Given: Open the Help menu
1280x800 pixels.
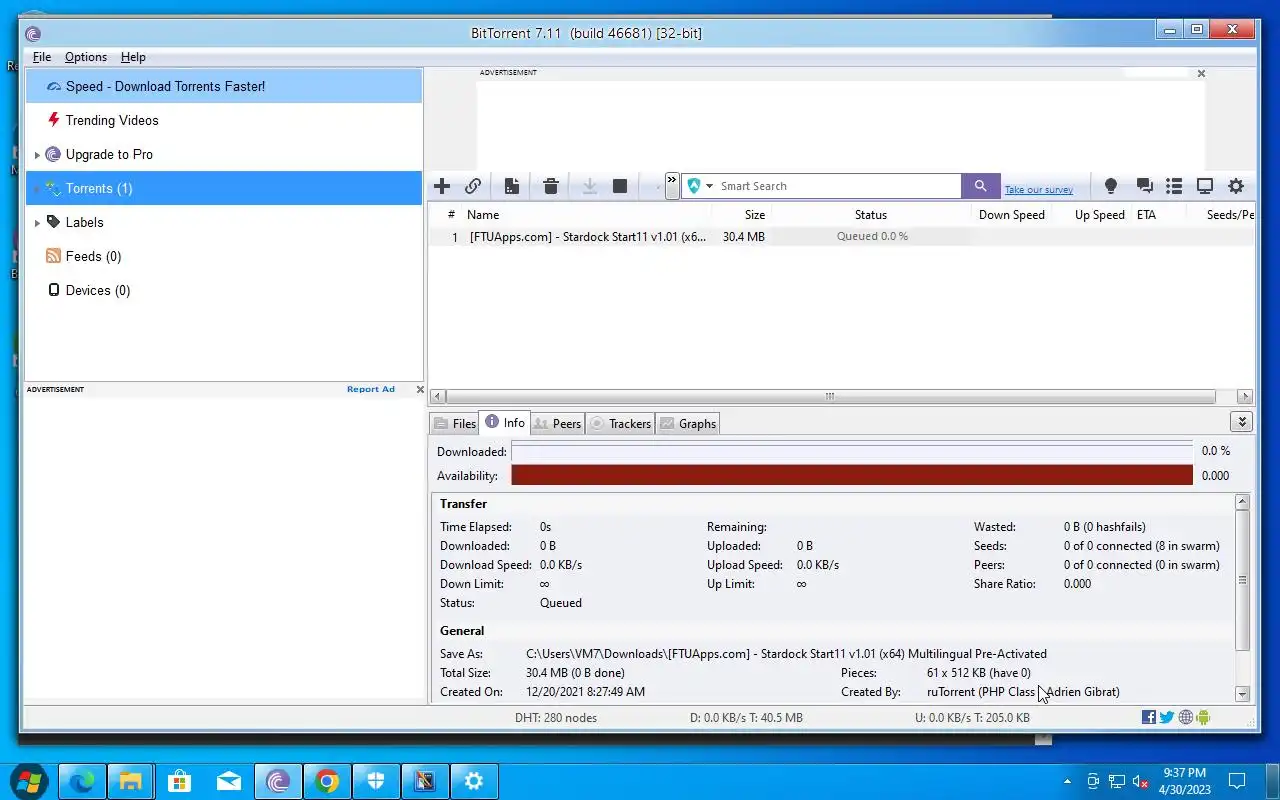Looking at the screenshot, I should pyautogui.click(x=133, y=57).
